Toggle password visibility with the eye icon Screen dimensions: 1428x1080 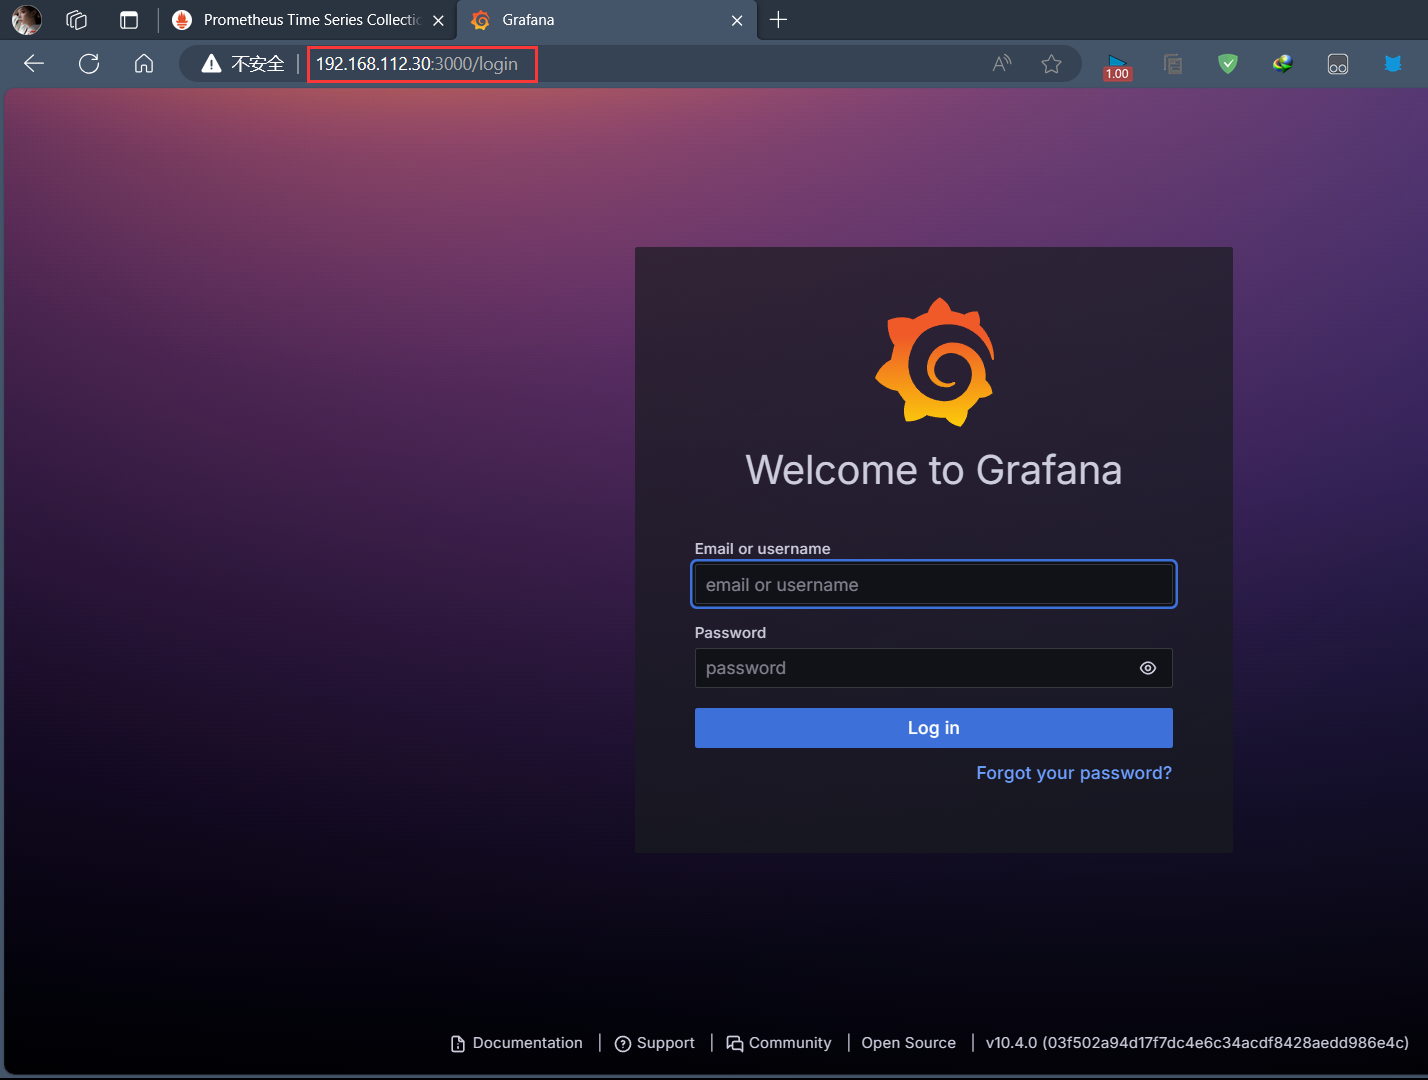1147,668
